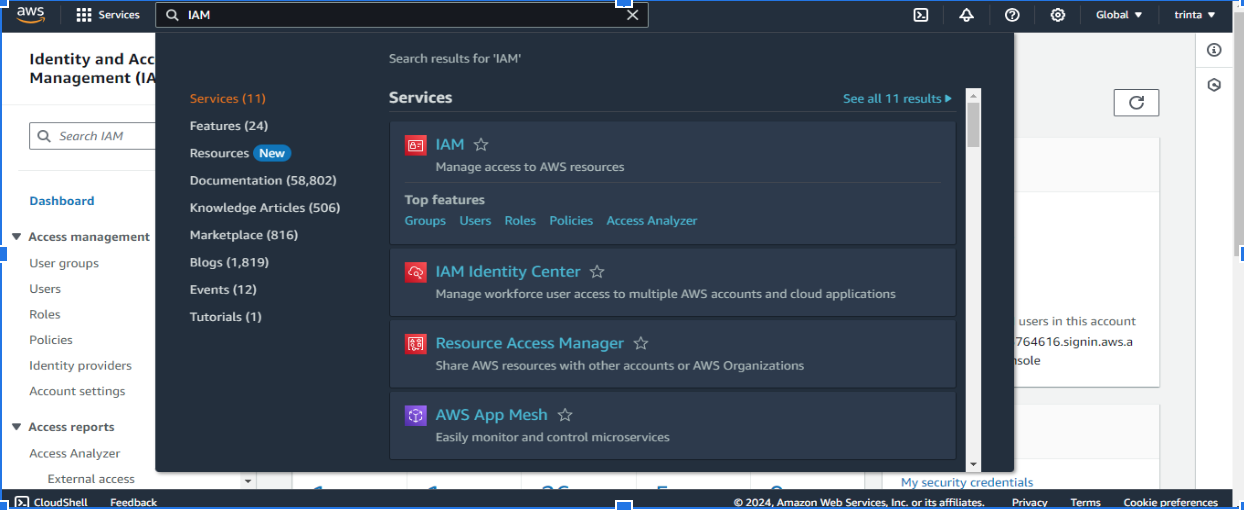Star the IAM Identity Center service
The width and height of the screenshot is (1244, 510).
[597, 272]
